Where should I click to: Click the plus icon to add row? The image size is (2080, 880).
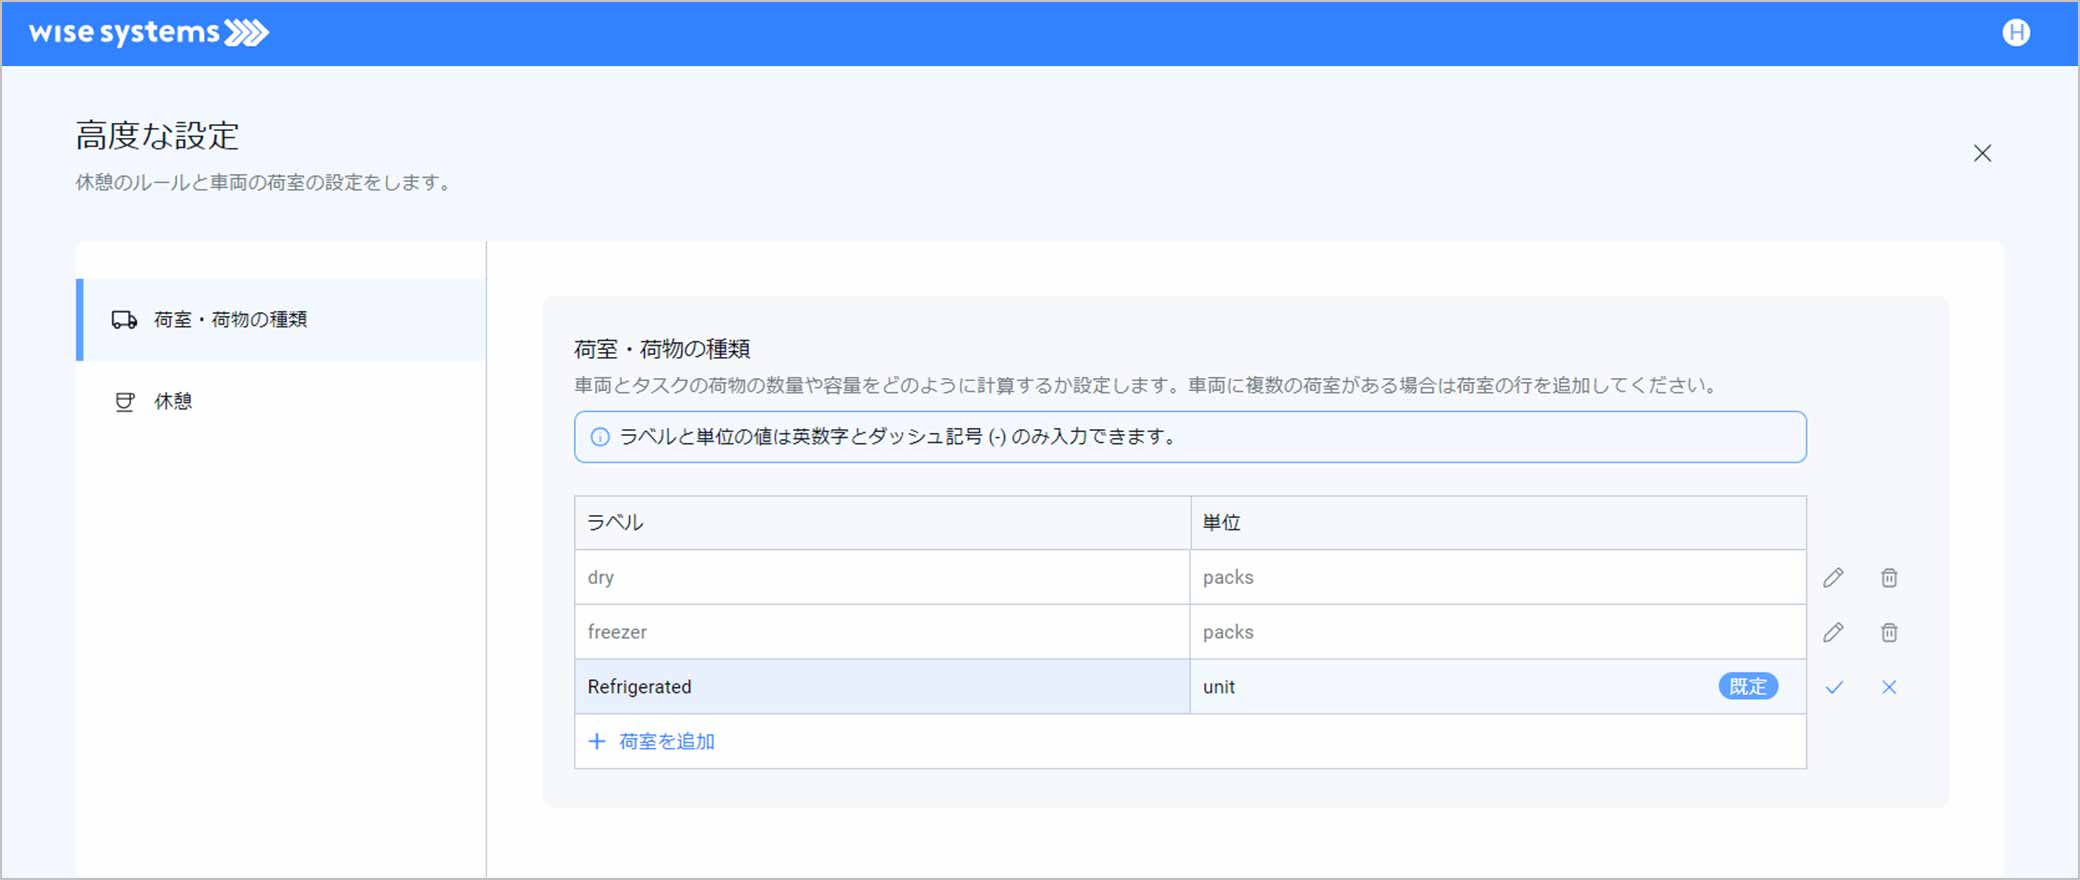point(597,741)
